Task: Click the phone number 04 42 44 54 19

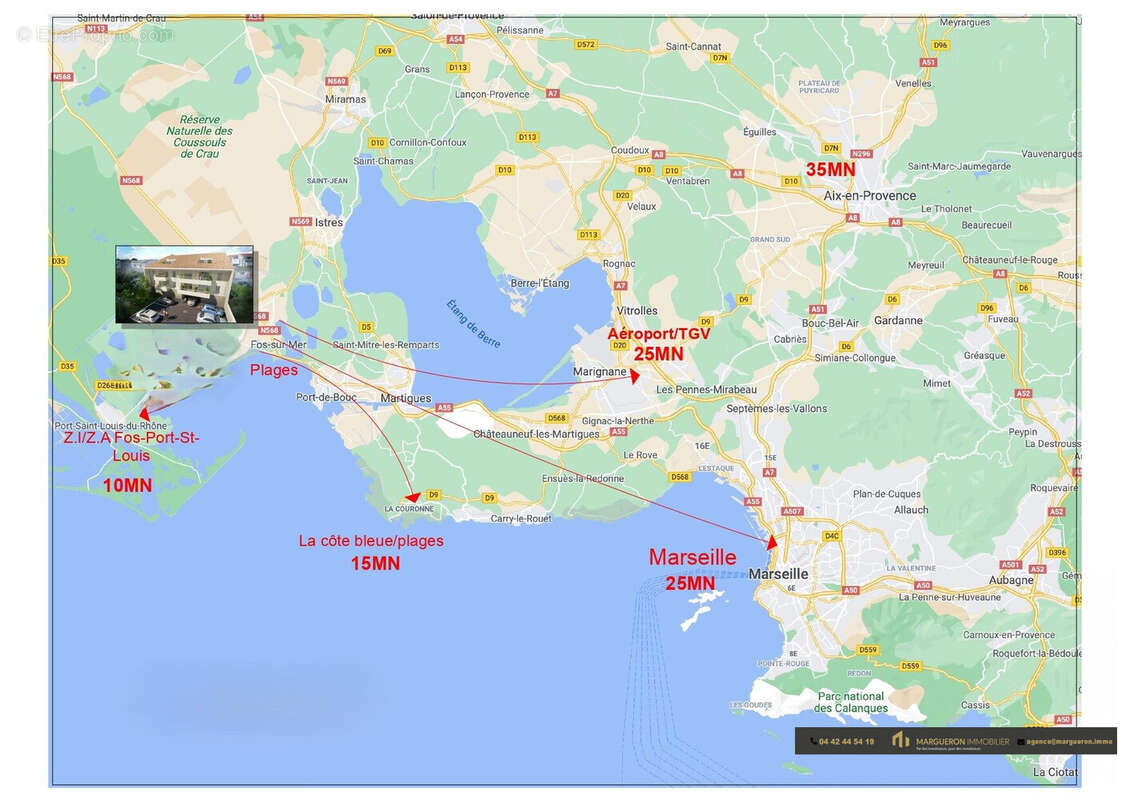Action: pyautogui.click(x=846, y=742)
